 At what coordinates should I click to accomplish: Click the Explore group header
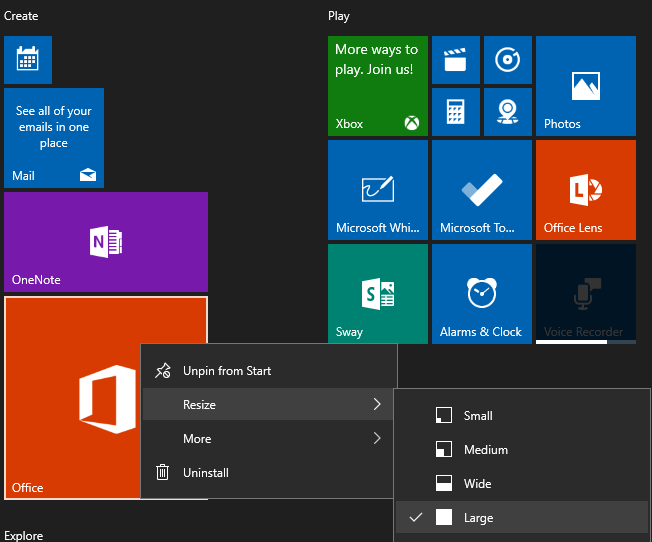[x=24, y=535]
